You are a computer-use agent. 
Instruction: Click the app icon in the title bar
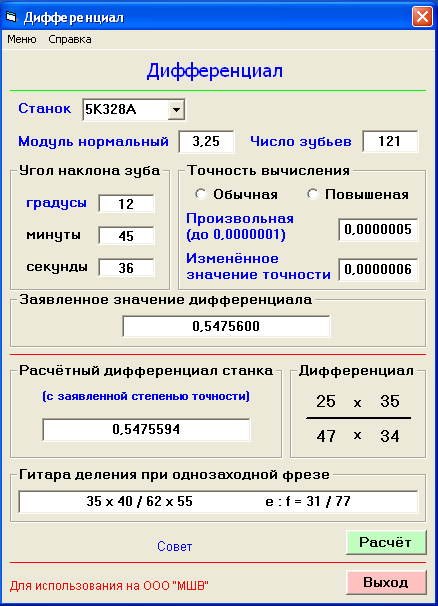click(12, 17)
